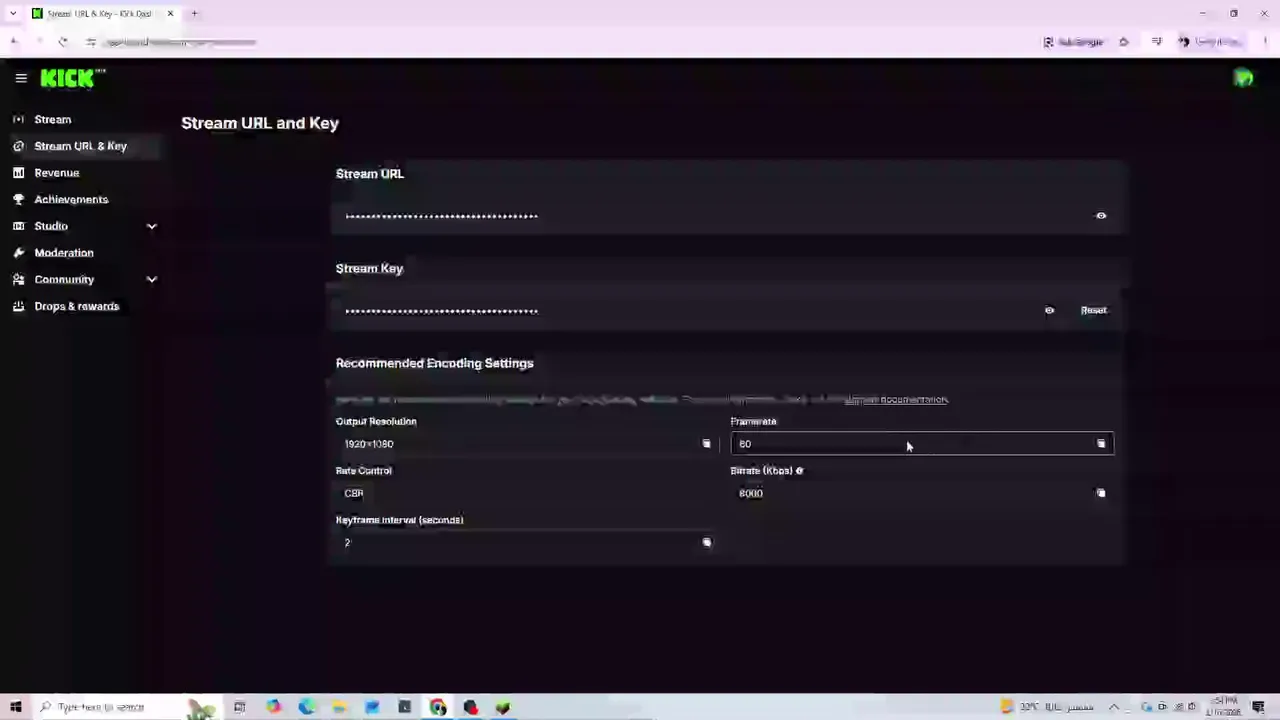This screenshot has width=1280, height=720.
Task: Click the Rate Control CBR field
Action: point(526,493)
